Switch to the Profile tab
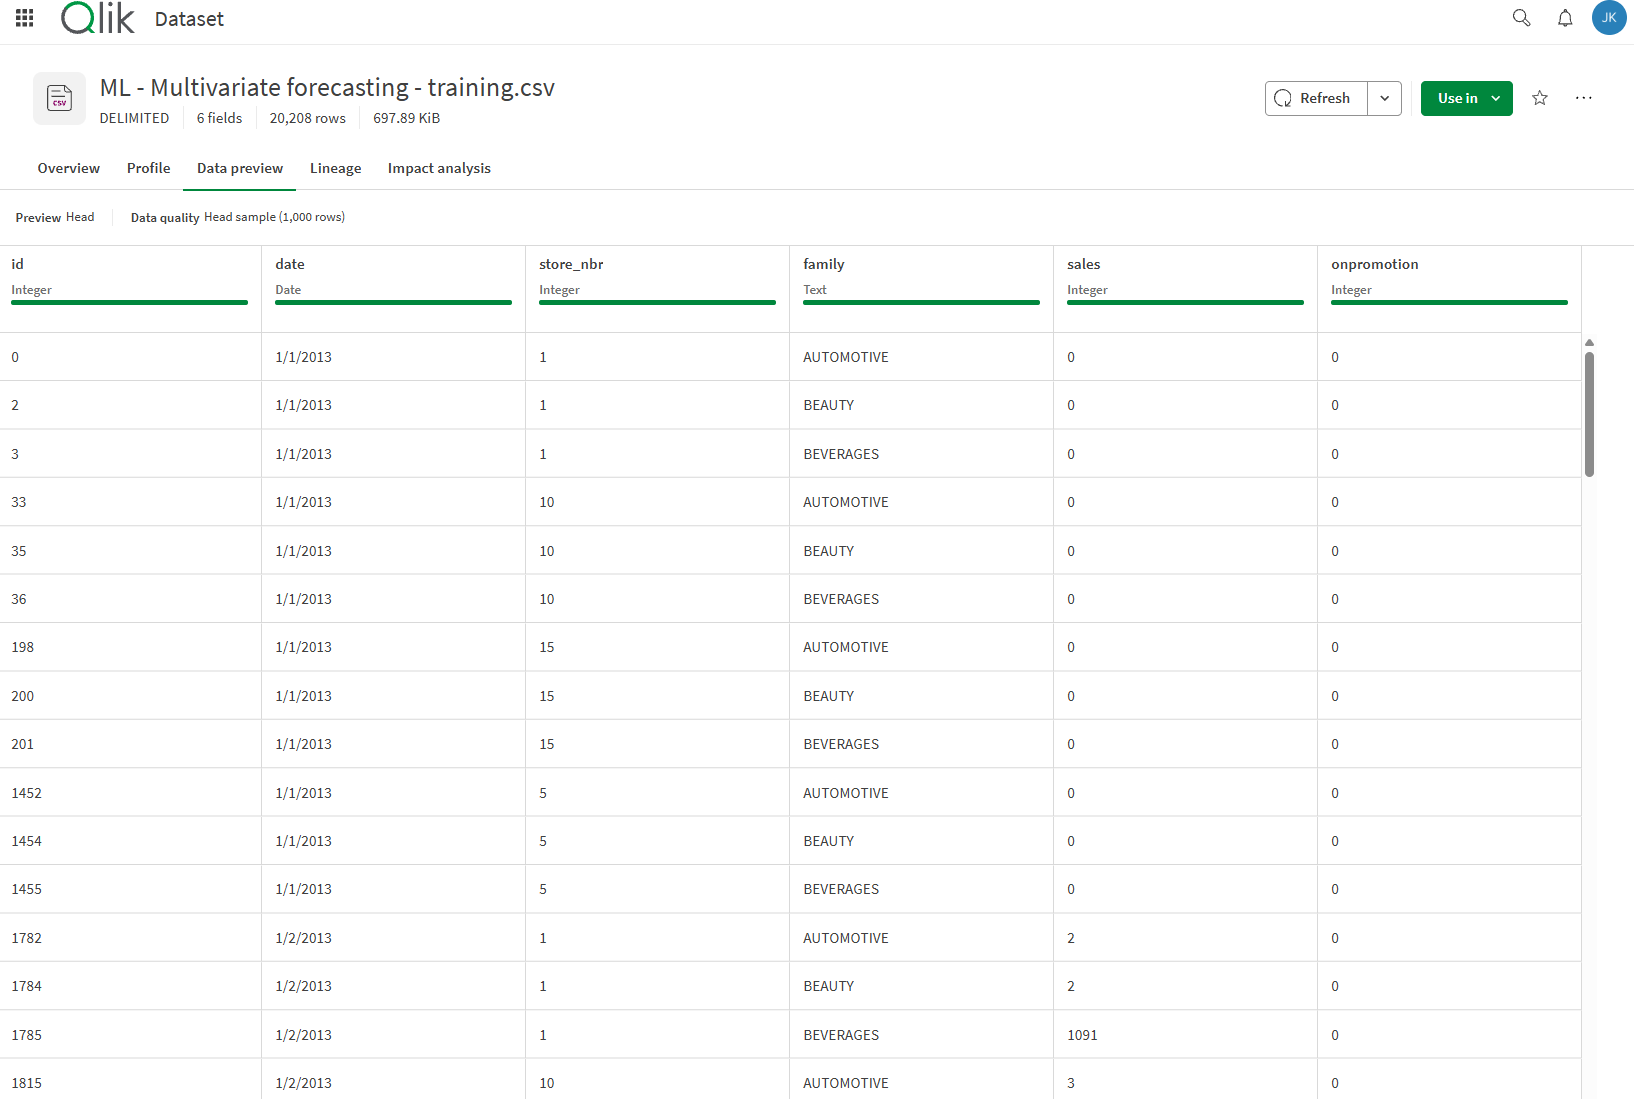Screen dimensions: 1634x1099 point(148,168)
